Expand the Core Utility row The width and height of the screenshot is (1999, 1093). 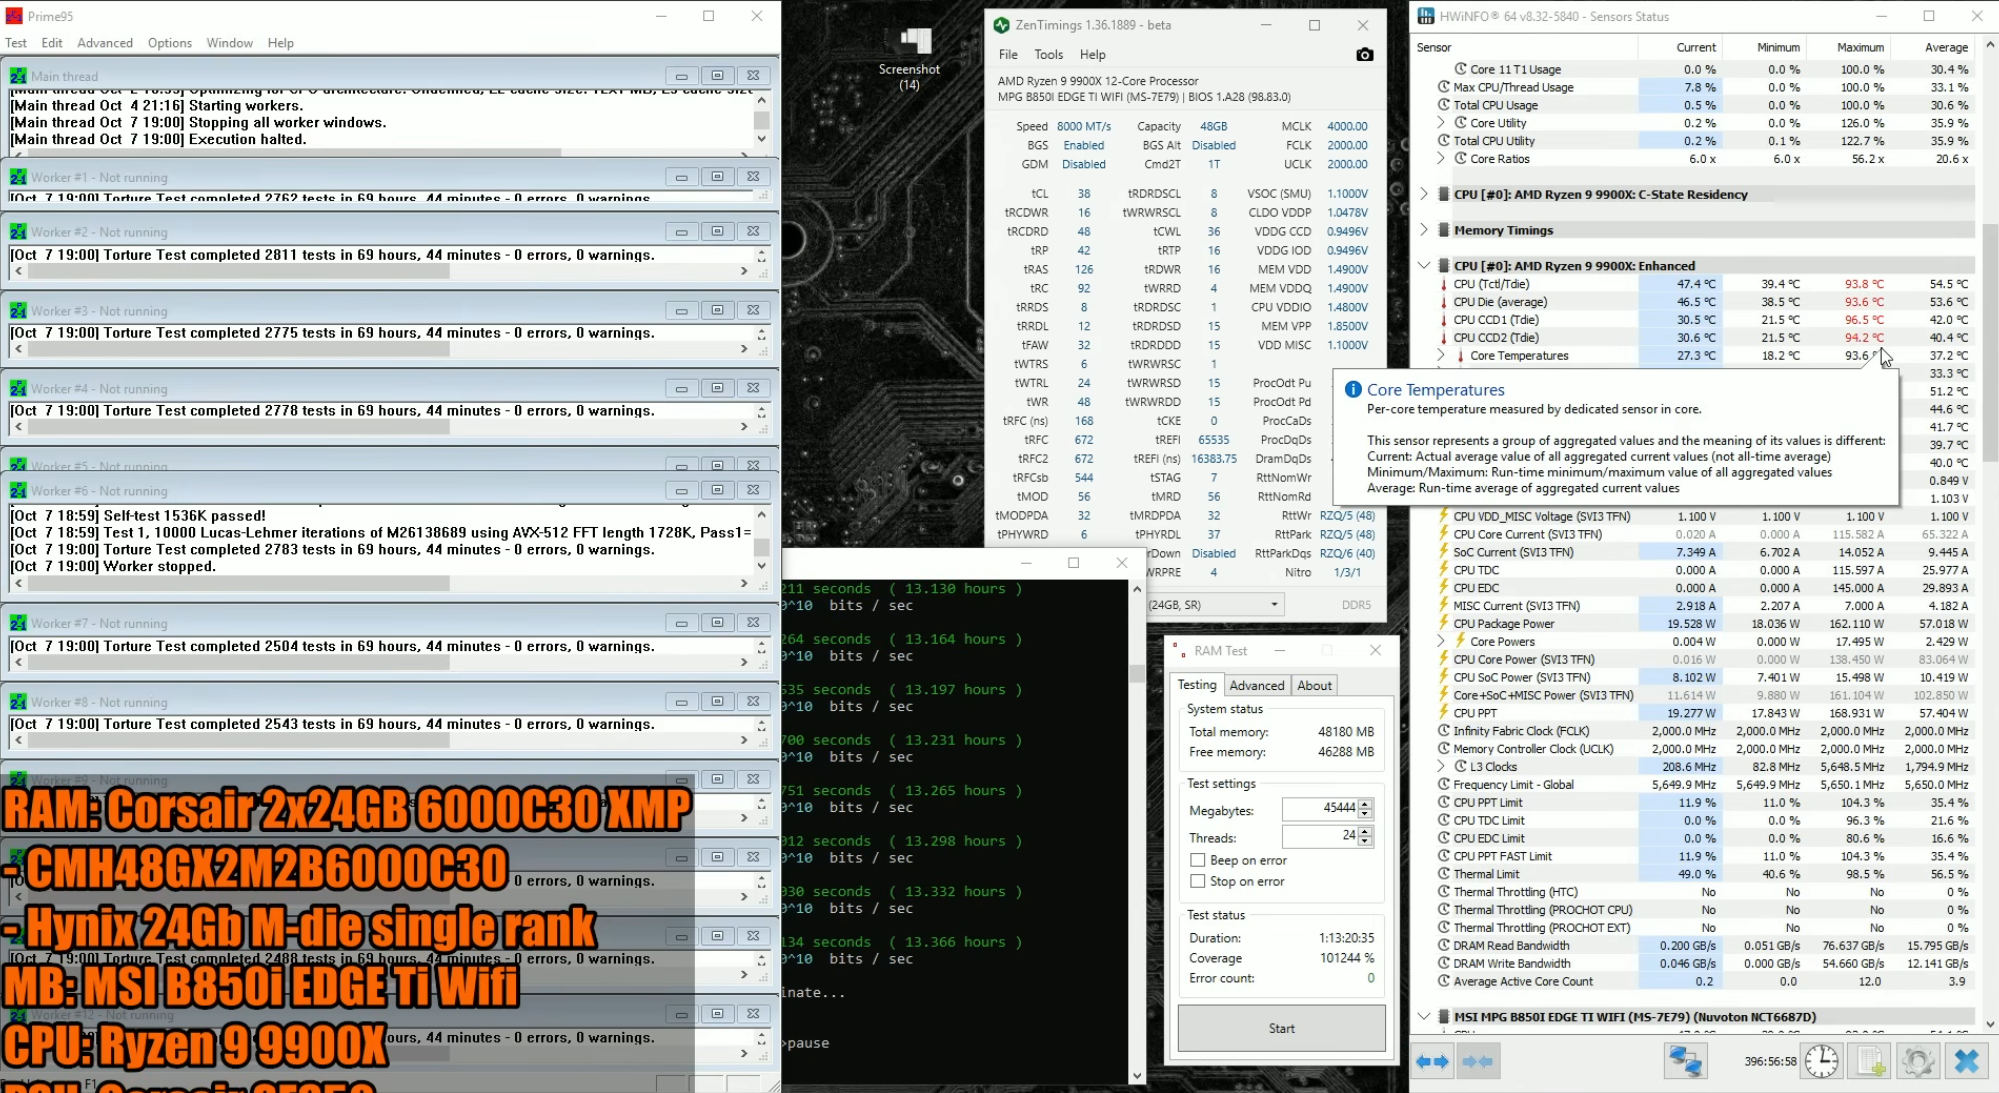click(1441, 123)
